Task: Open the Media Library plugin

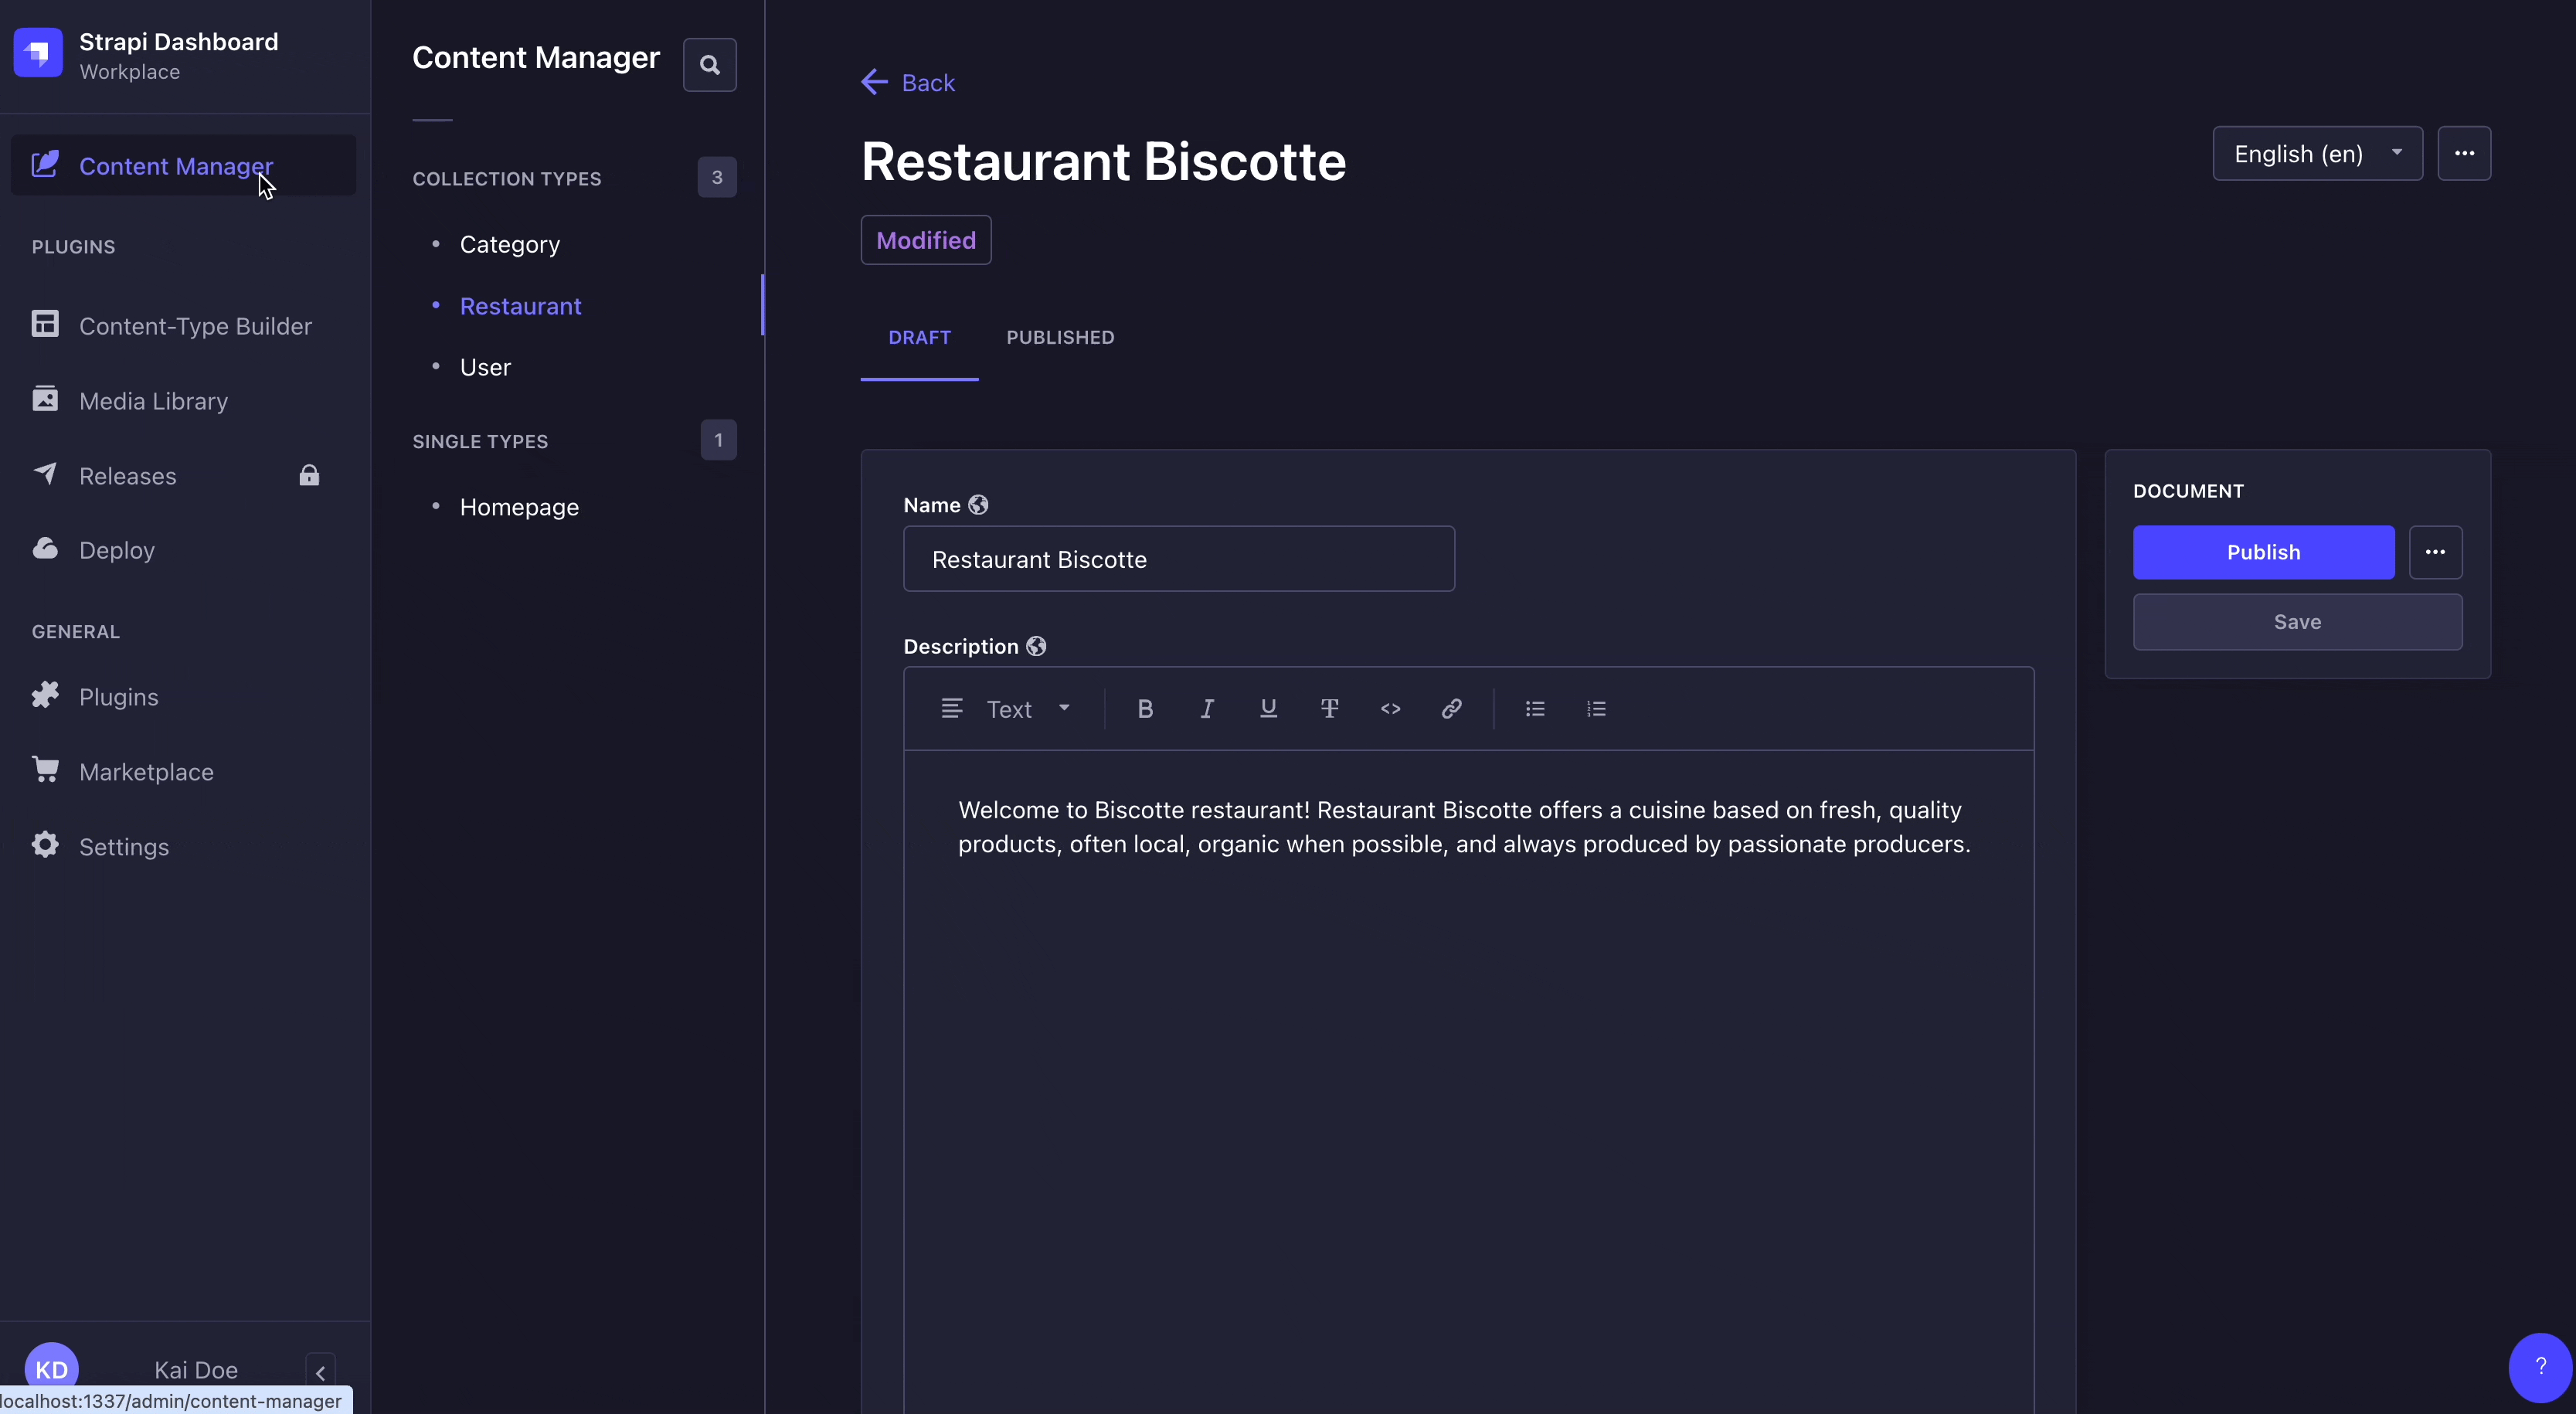Action: coord(153,401)
